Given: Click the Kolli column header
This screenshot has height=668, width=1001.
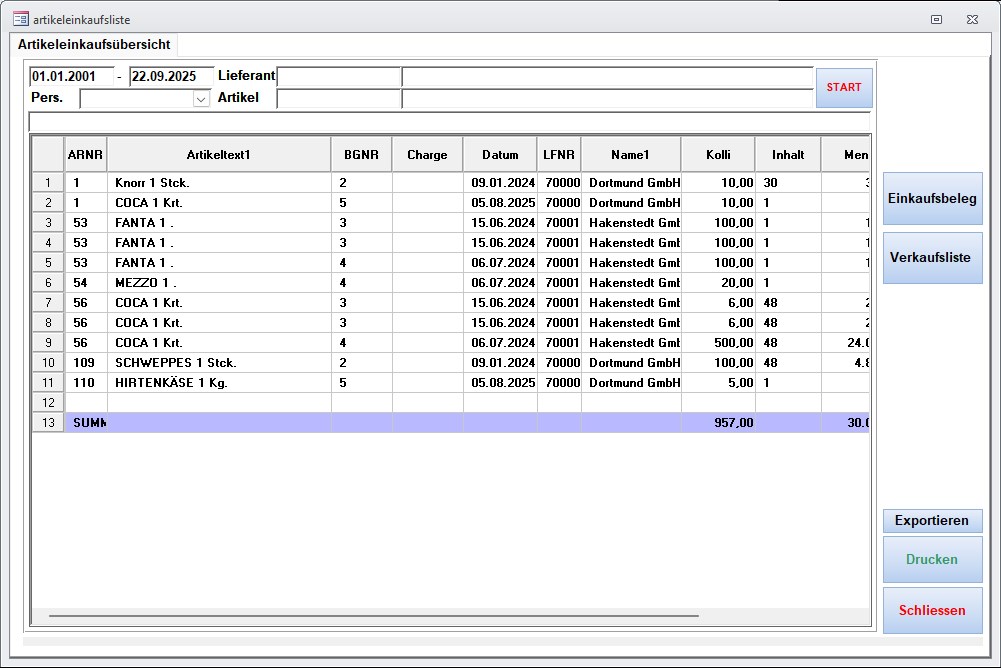Looking at the screenshot, I should 717,155.
